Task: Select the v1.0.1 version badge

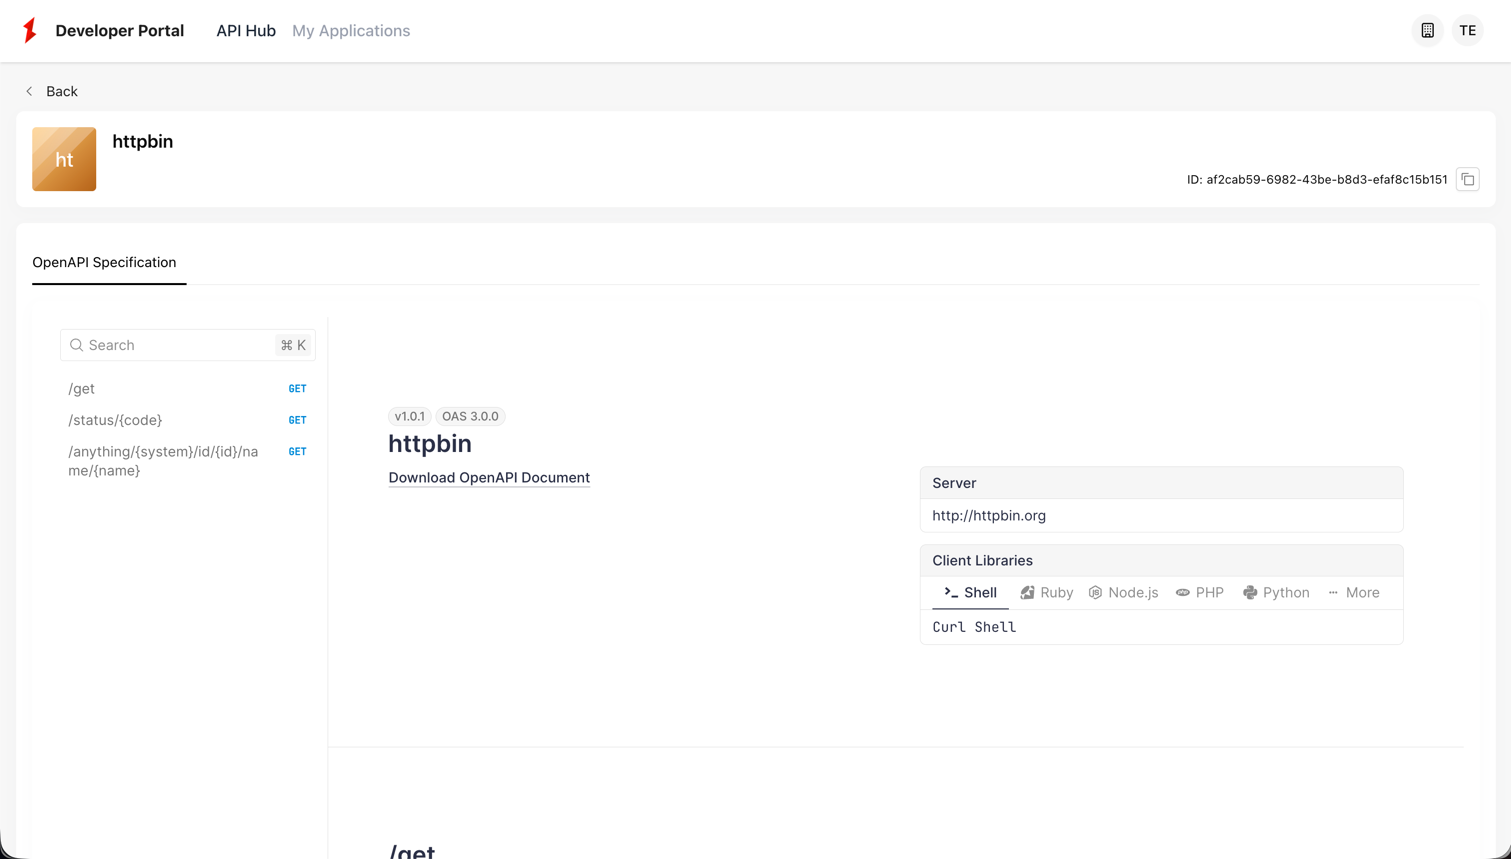Action: point(409,416)
